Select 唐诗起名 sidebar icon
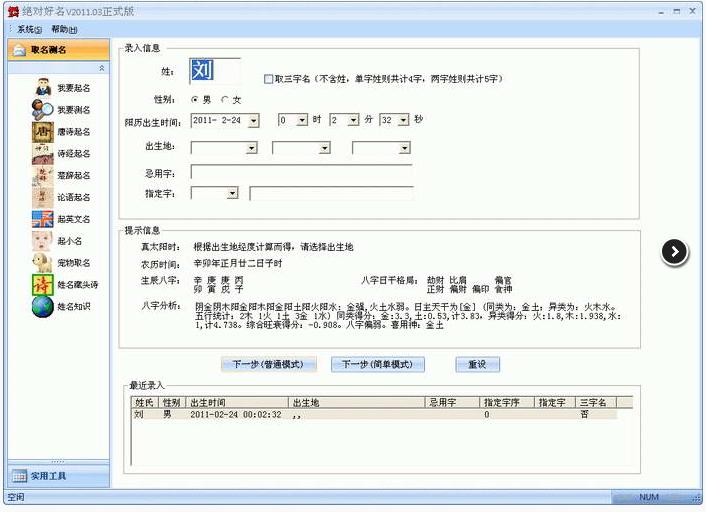 click(x=43, y=132)
